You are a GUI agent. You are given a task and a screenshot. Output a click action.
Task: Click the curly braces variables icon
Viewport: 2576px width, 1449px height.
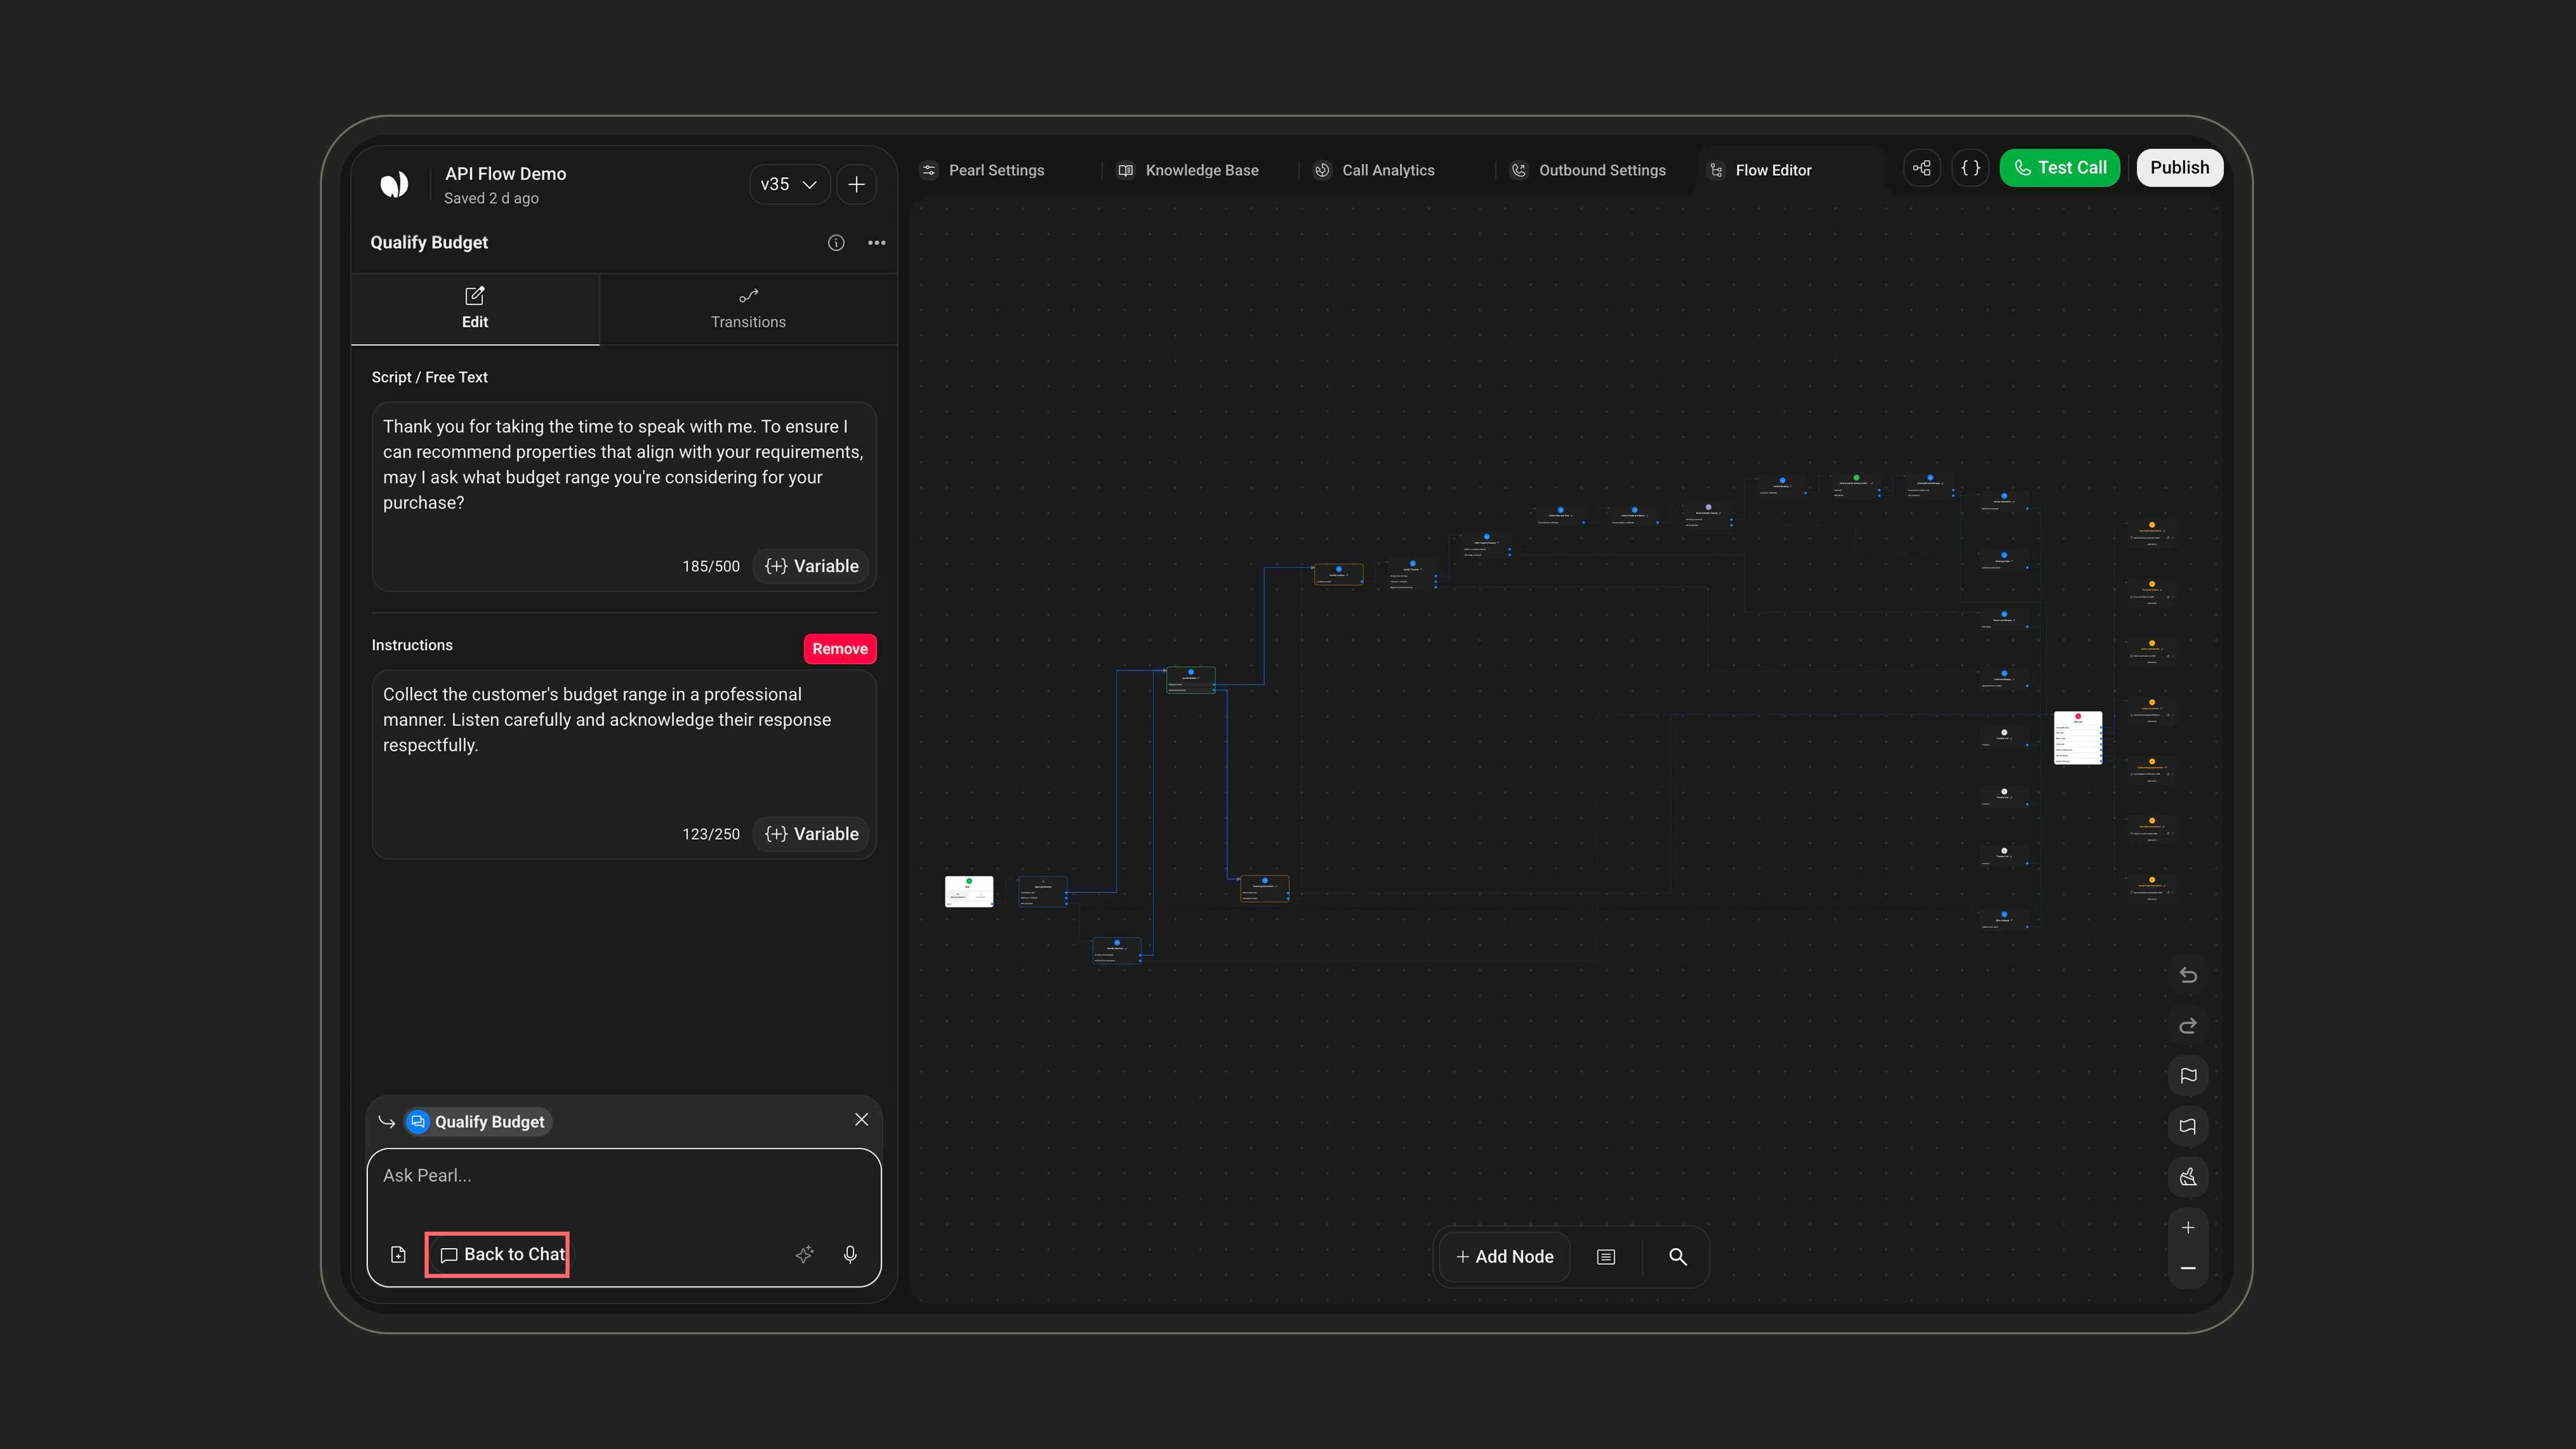1971,168
